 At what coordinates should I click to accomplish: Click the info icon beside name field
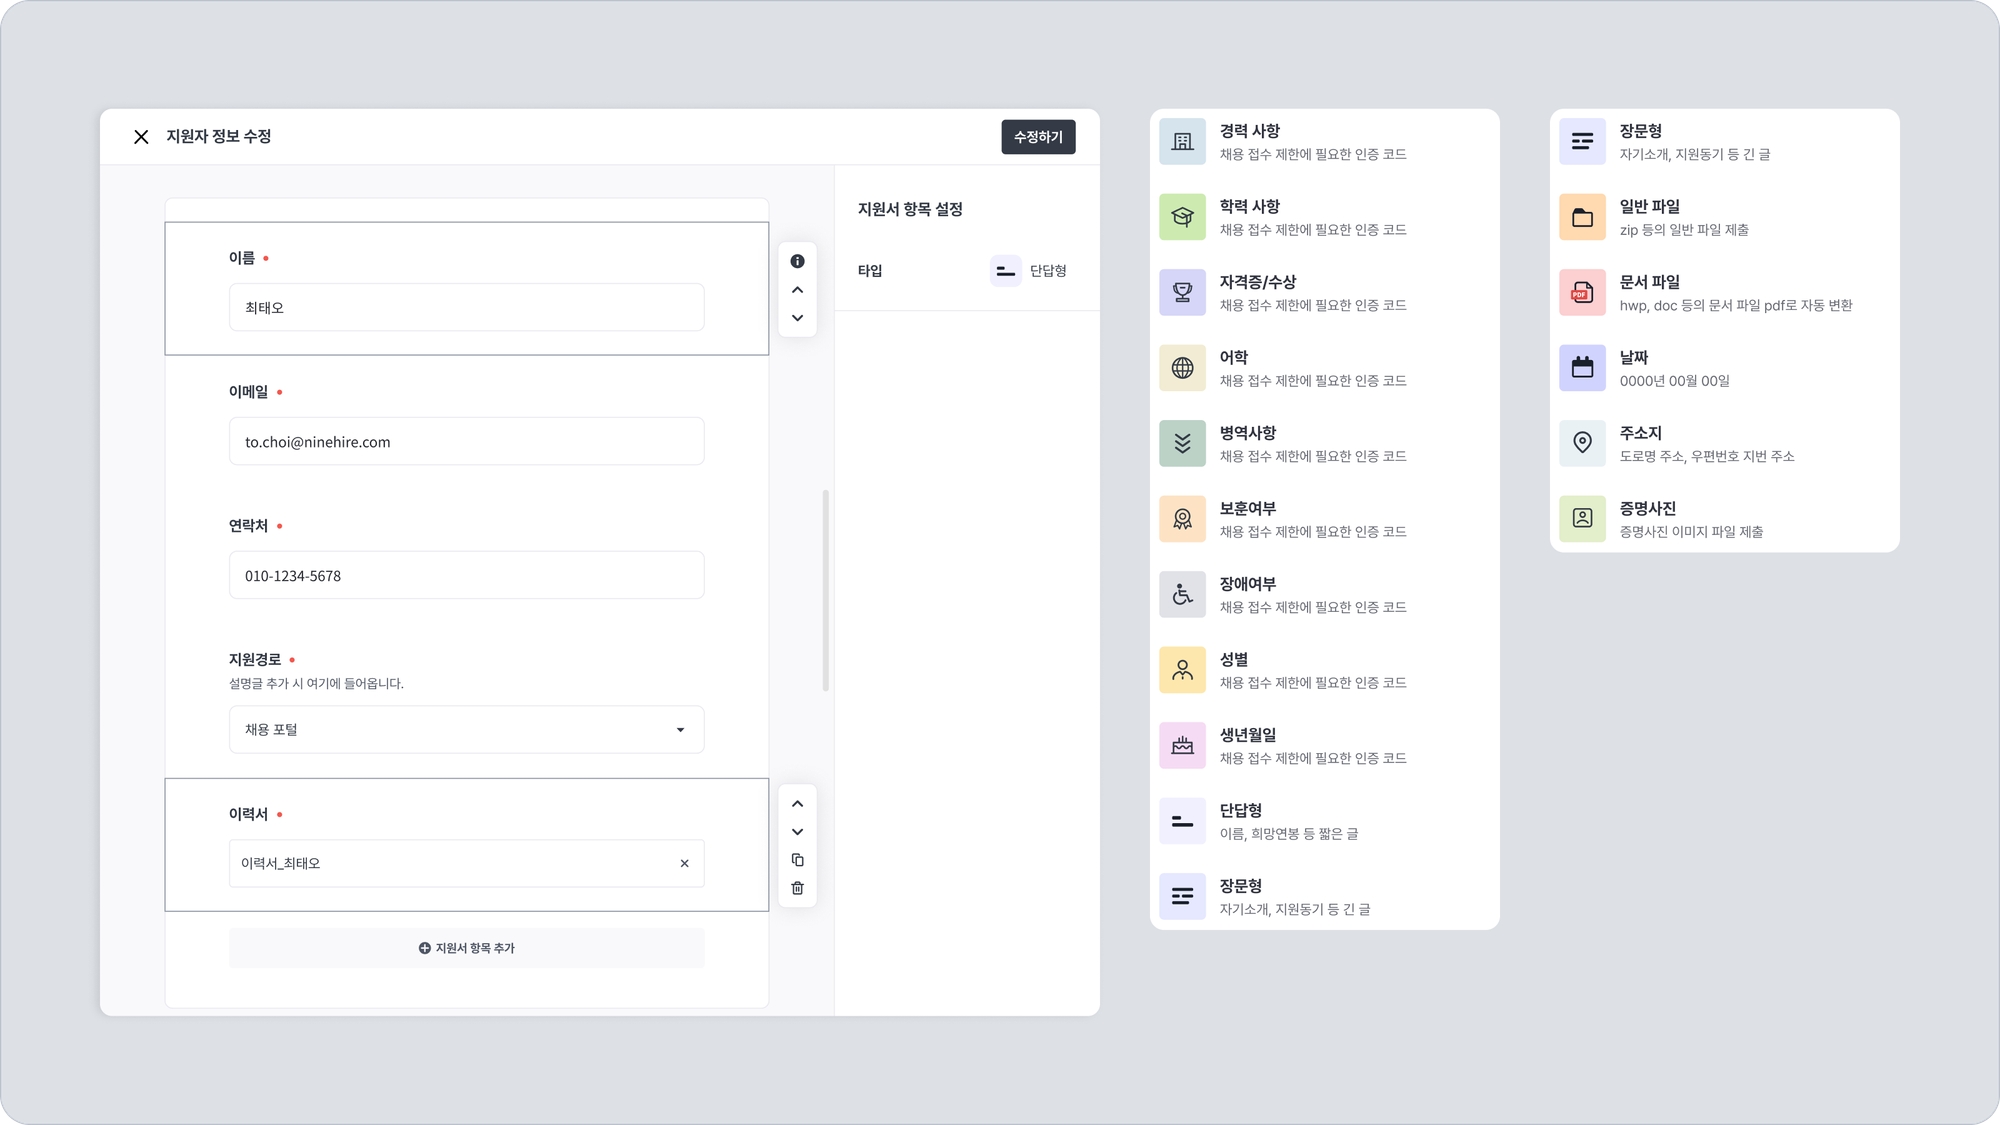[797, 261]
